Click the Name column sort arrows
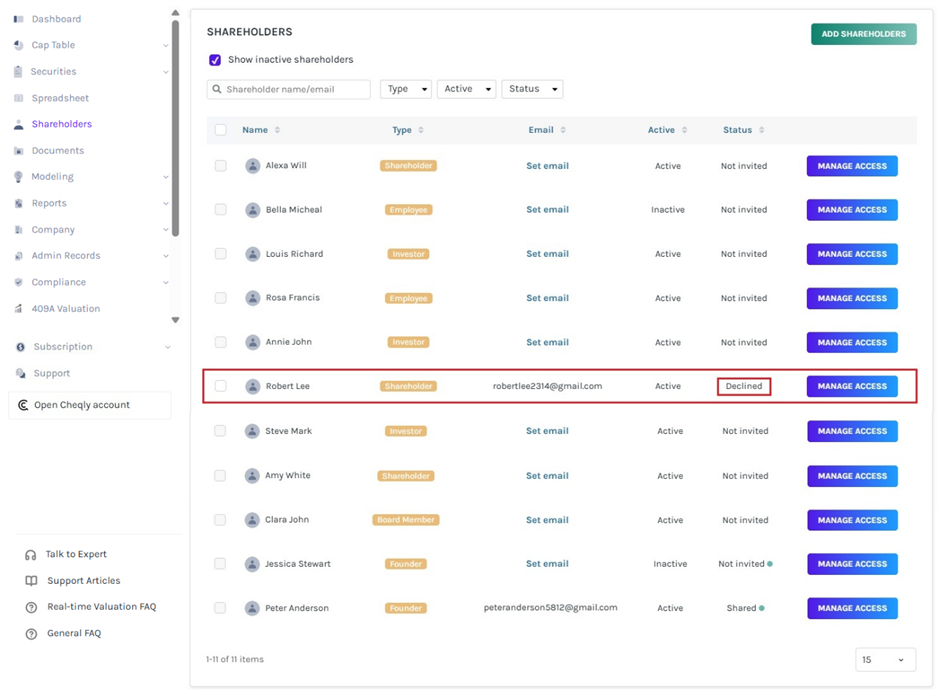 click(x=277, y=130)
